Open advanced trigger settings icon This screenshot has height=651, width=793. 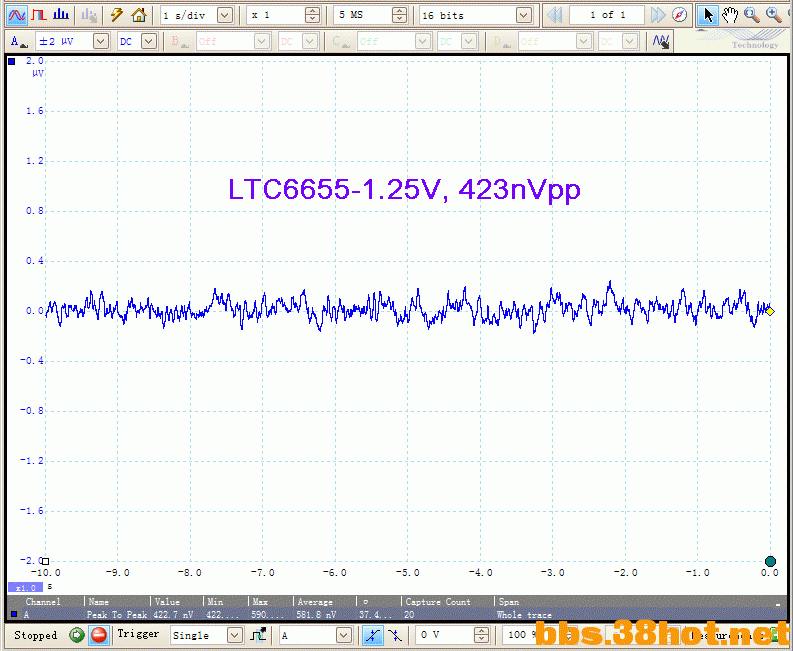[258, 635]
